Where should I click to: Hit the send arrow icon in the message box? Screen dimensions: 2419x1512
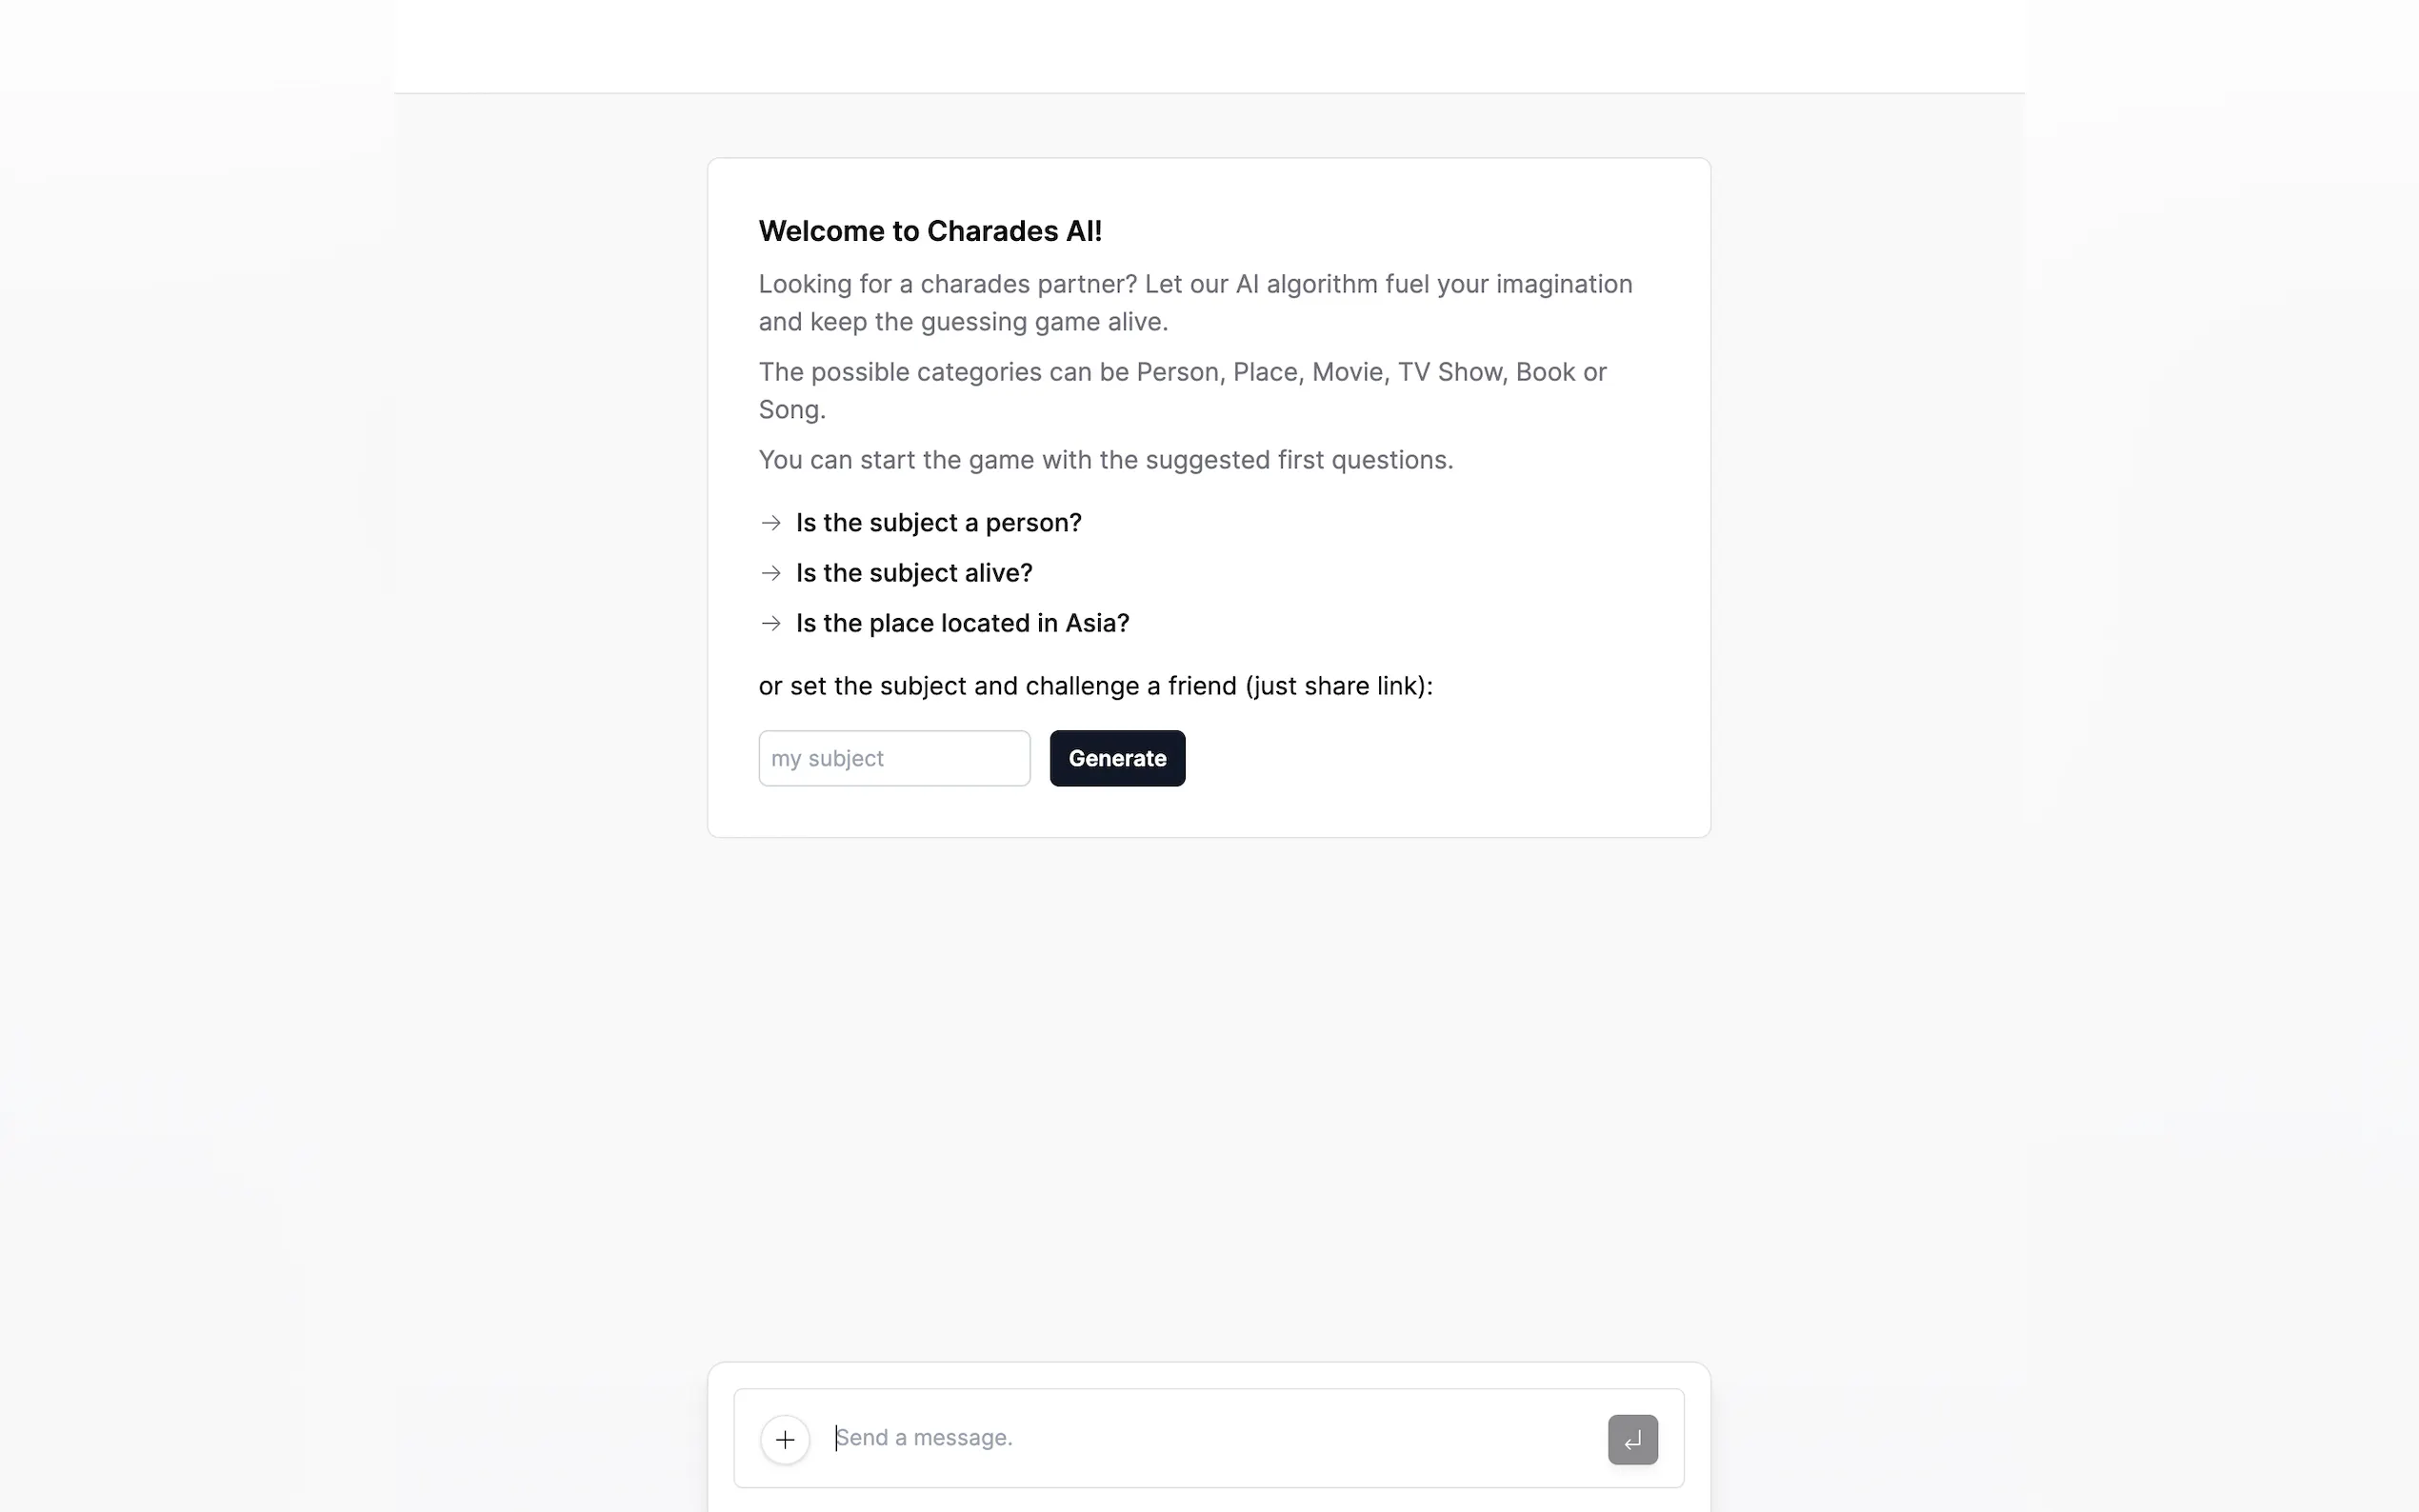[1632, 1439]
